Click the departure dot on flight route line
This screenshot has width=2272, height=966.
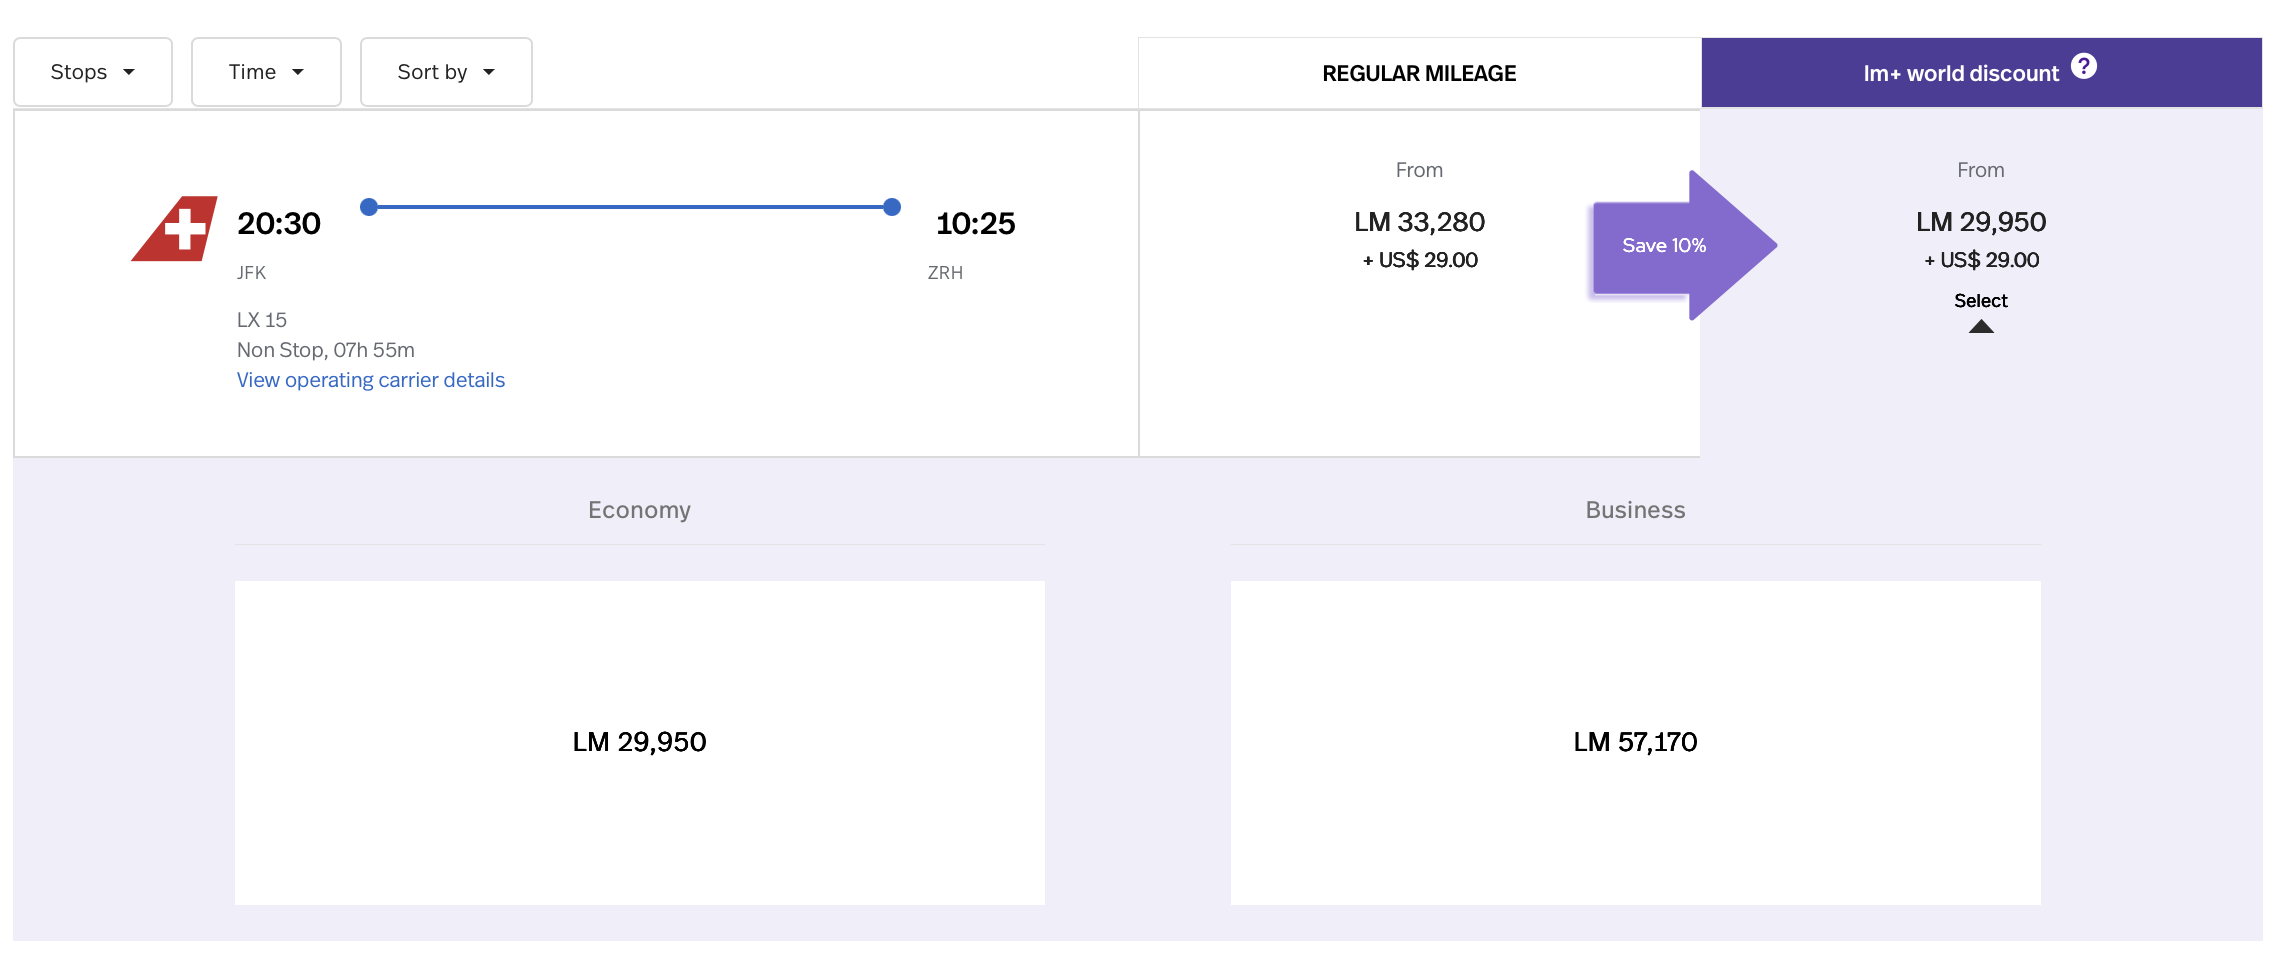pyautogui.click(x=370, y=206)
